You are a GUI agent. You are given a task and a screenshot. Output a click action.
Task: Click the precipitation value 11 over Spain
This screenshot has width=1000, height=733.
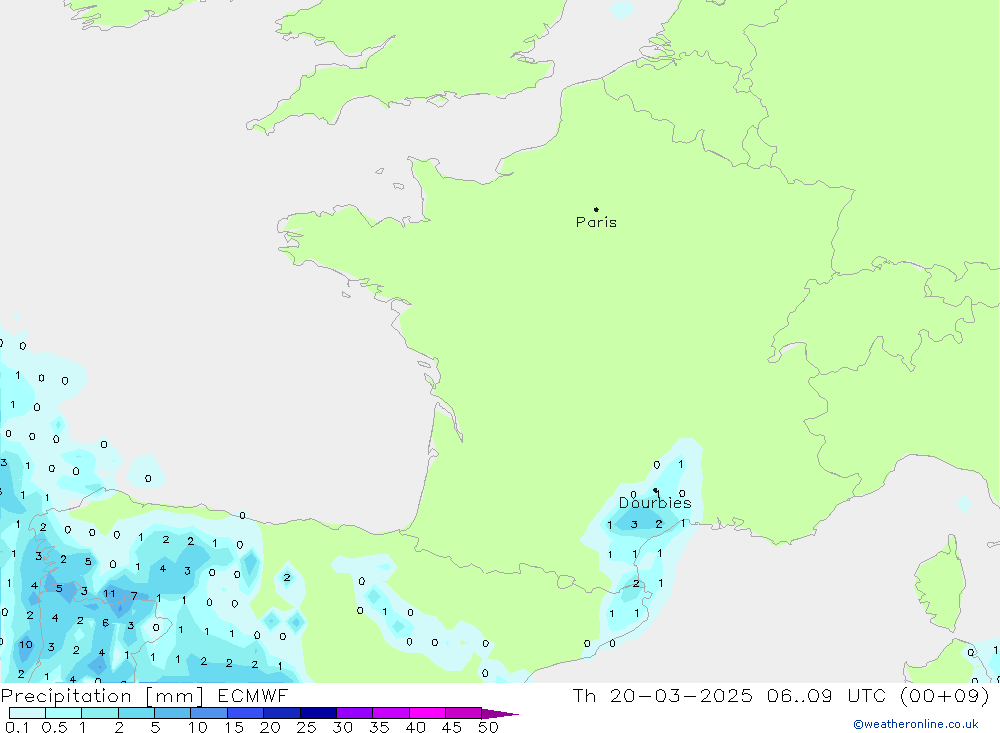109,593
